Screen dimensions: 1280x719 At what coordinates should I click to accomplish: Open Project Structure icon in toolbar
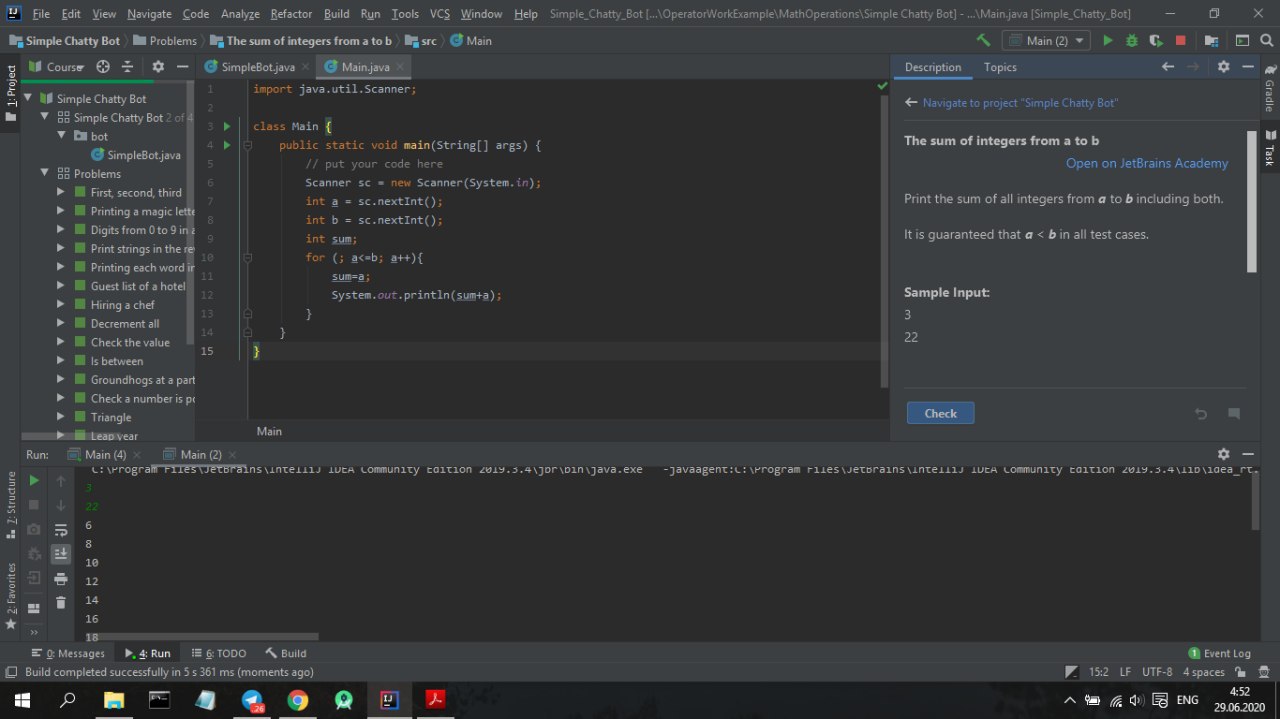[x=1212, y=41]
